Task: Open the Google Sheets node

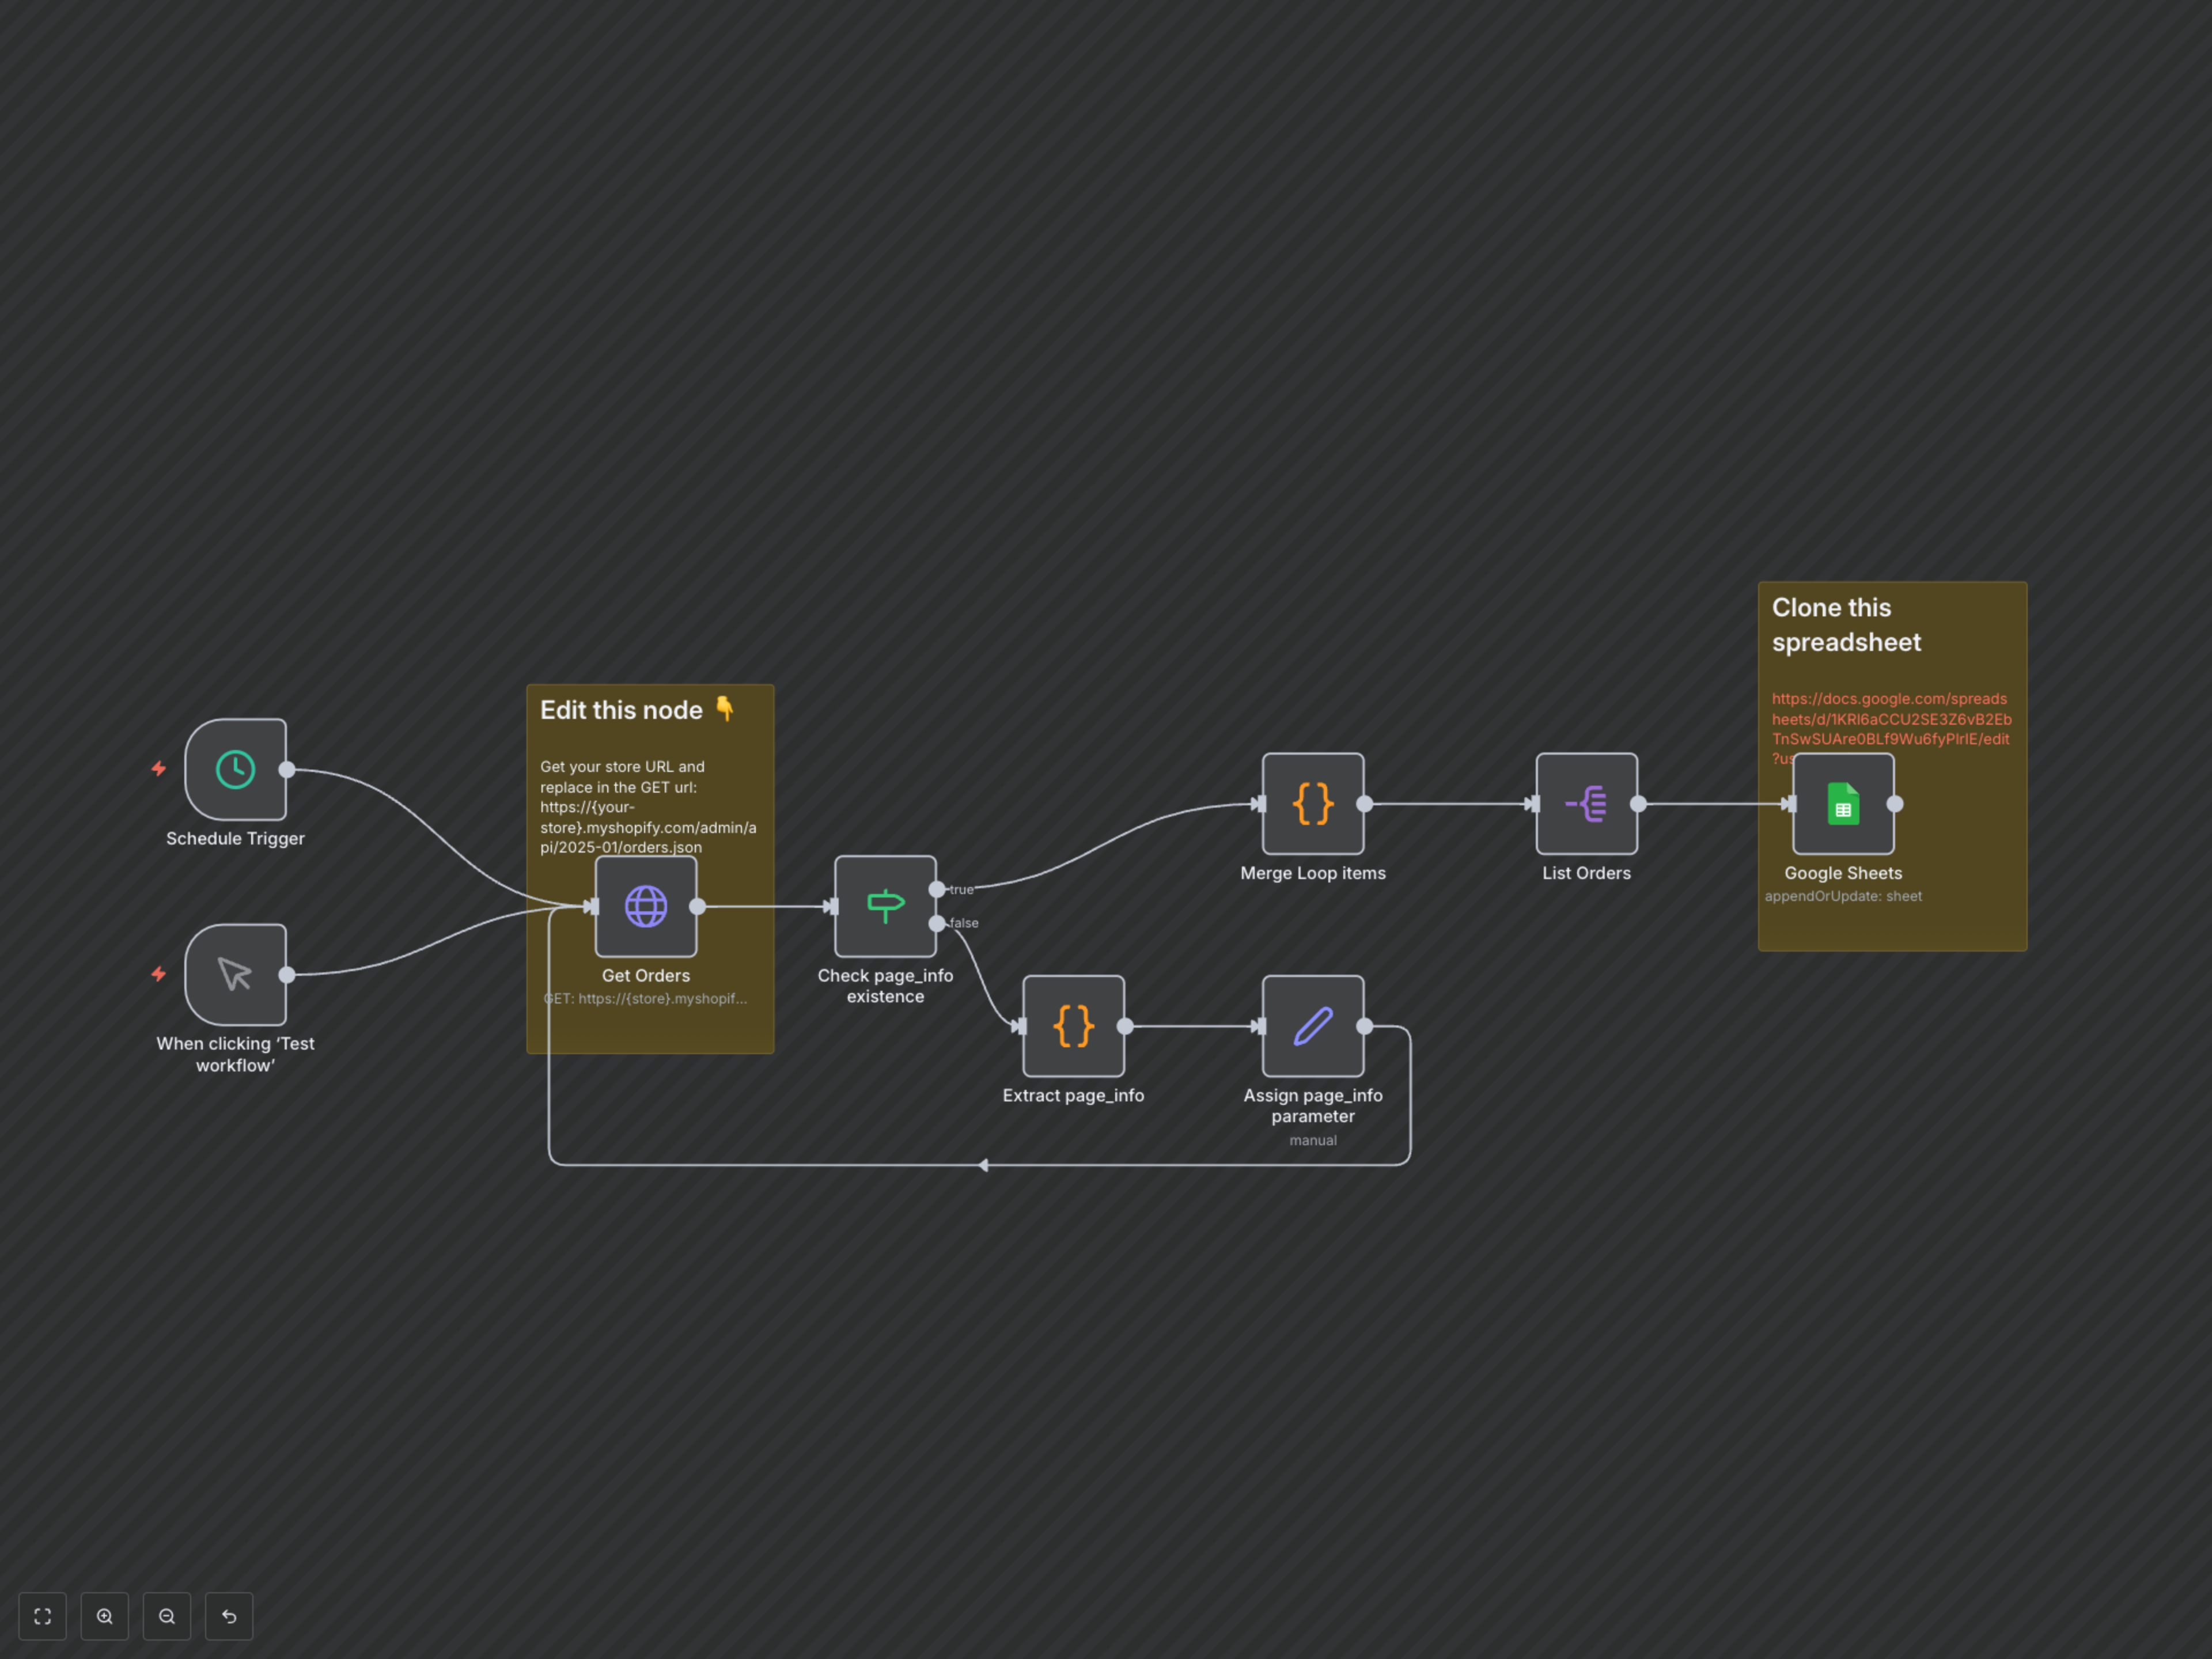Action: 1842,803
